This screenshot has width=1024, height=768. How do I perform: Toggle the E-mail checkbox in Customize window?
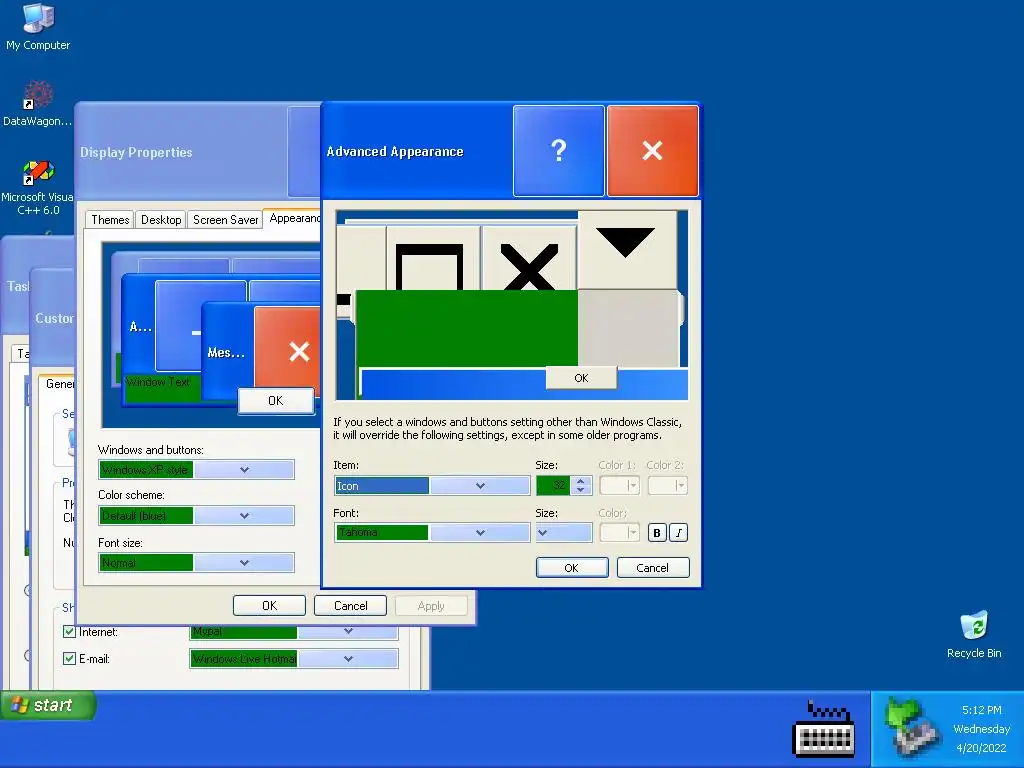pos(69,658)
